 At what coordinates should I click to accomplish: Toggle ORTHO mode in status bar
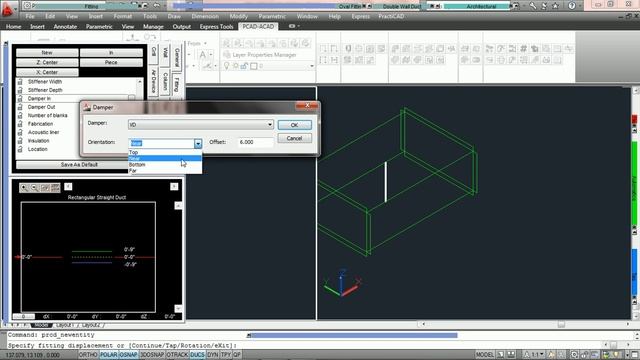tap(88, 355)
